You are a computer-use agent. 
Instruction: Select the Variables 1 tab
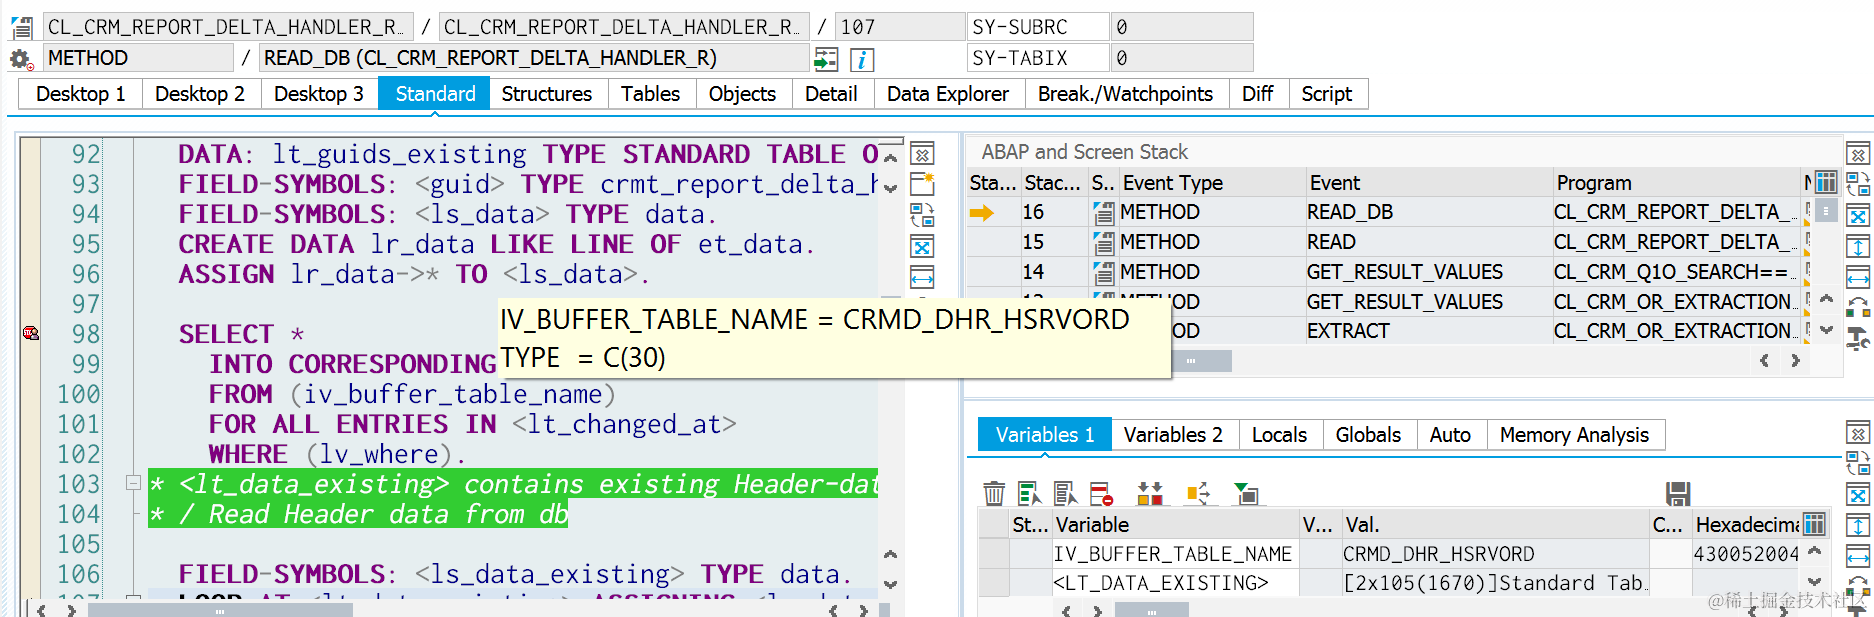[1045, 435]
